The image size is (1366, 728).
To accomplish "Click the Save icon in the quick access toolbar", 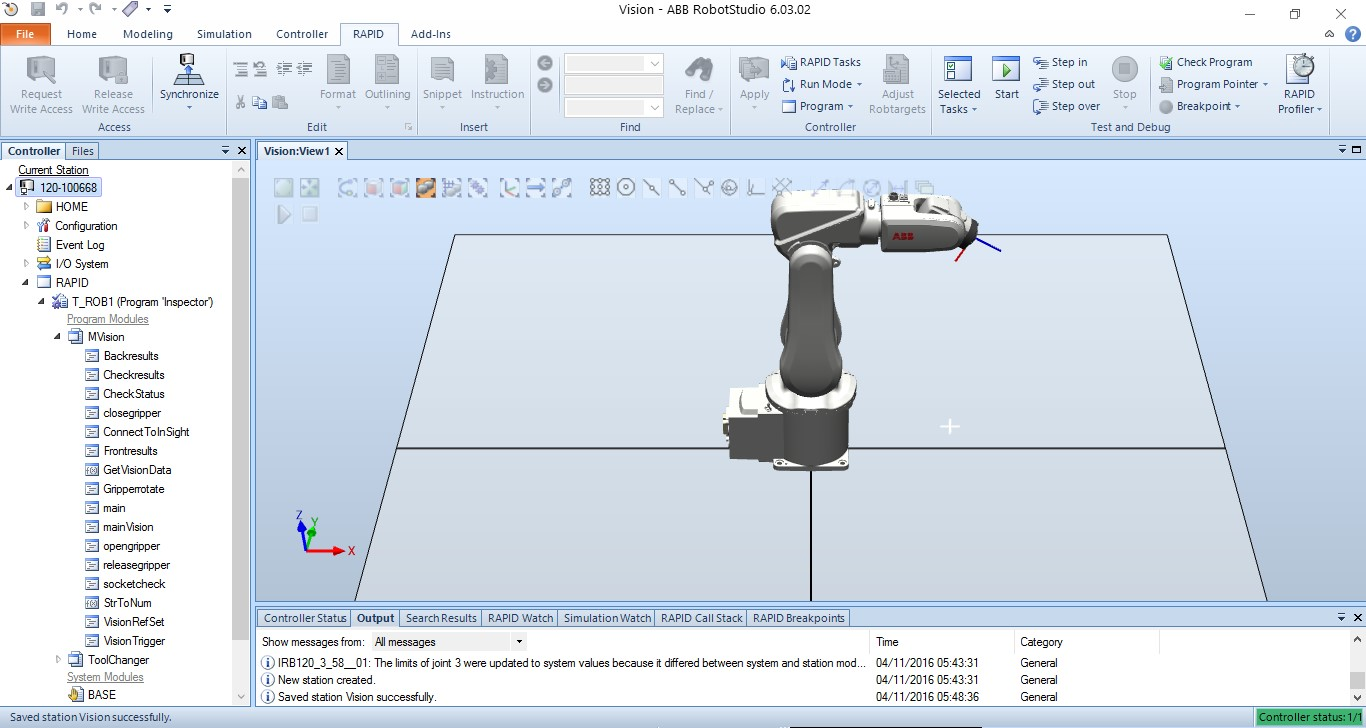I will point(38,10).
